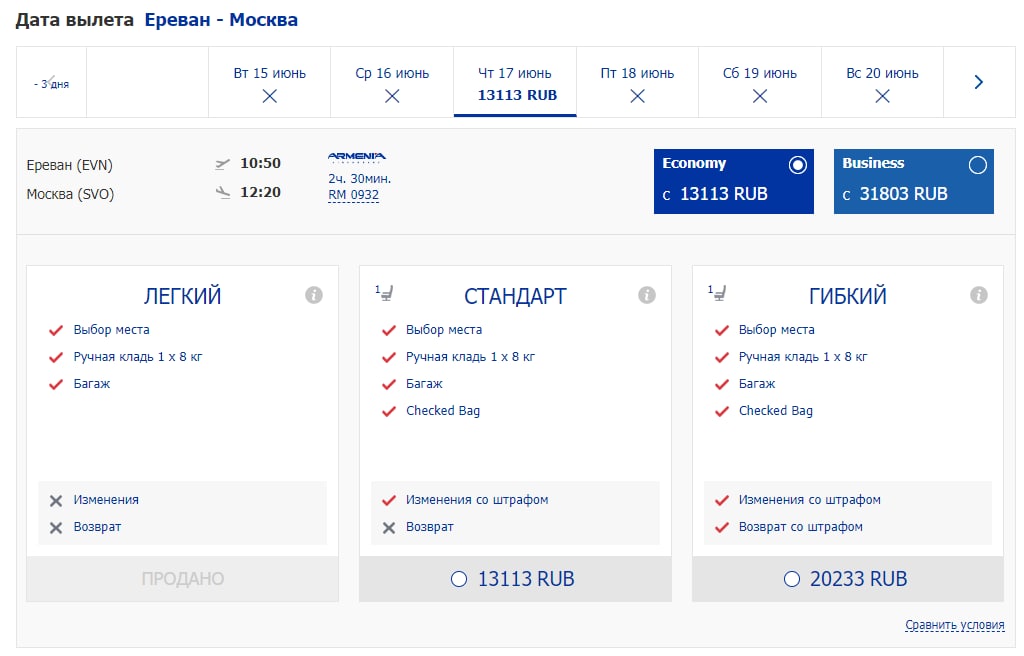Image resolution: width=1024 pixels, height=656 pixels.
Task: Choose the ГИБКИЙ fare for 20233 RUB
Action: tap(792, 579)
